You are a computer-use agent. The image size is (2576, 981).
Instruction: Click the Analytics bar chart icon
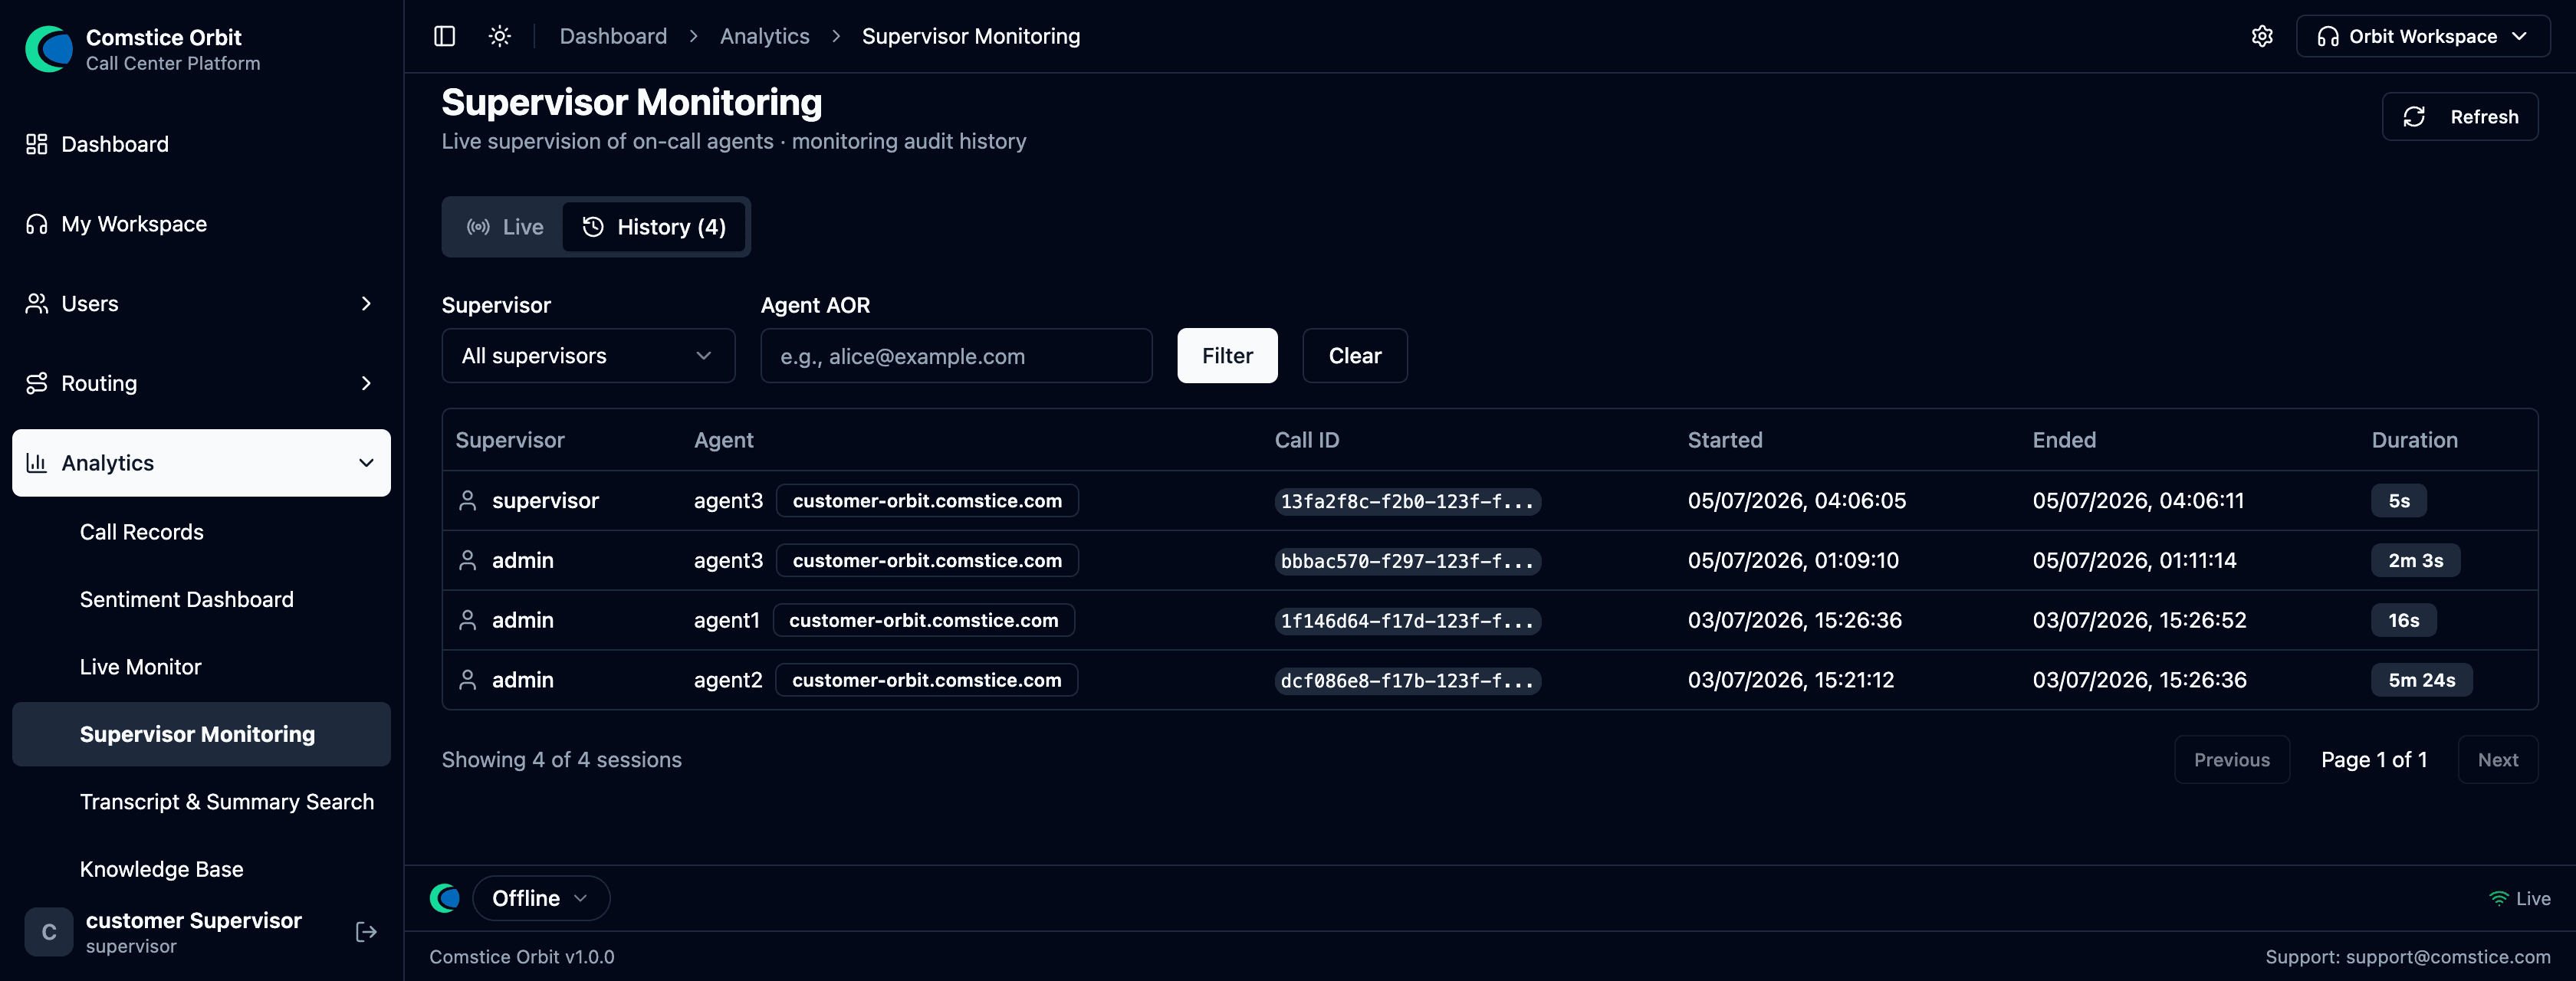pos(37,463)
